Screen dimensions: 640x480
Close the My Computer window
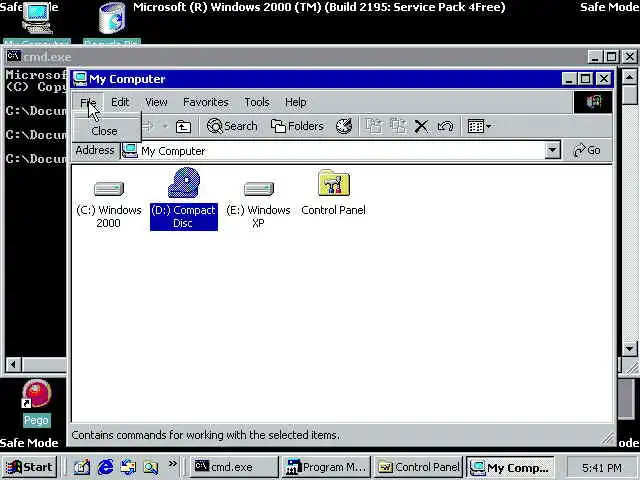(x=604, y=79)
